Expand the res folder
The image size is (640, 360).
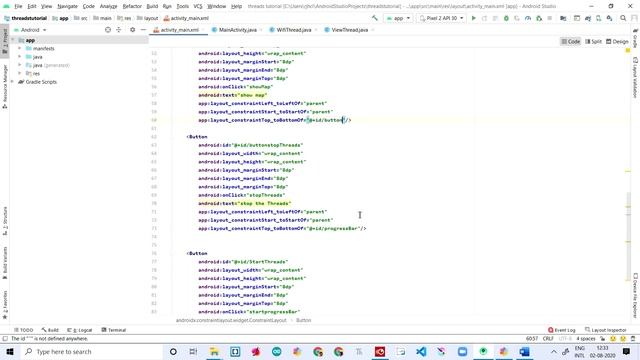pyautogui.click(x=20, y=73)
